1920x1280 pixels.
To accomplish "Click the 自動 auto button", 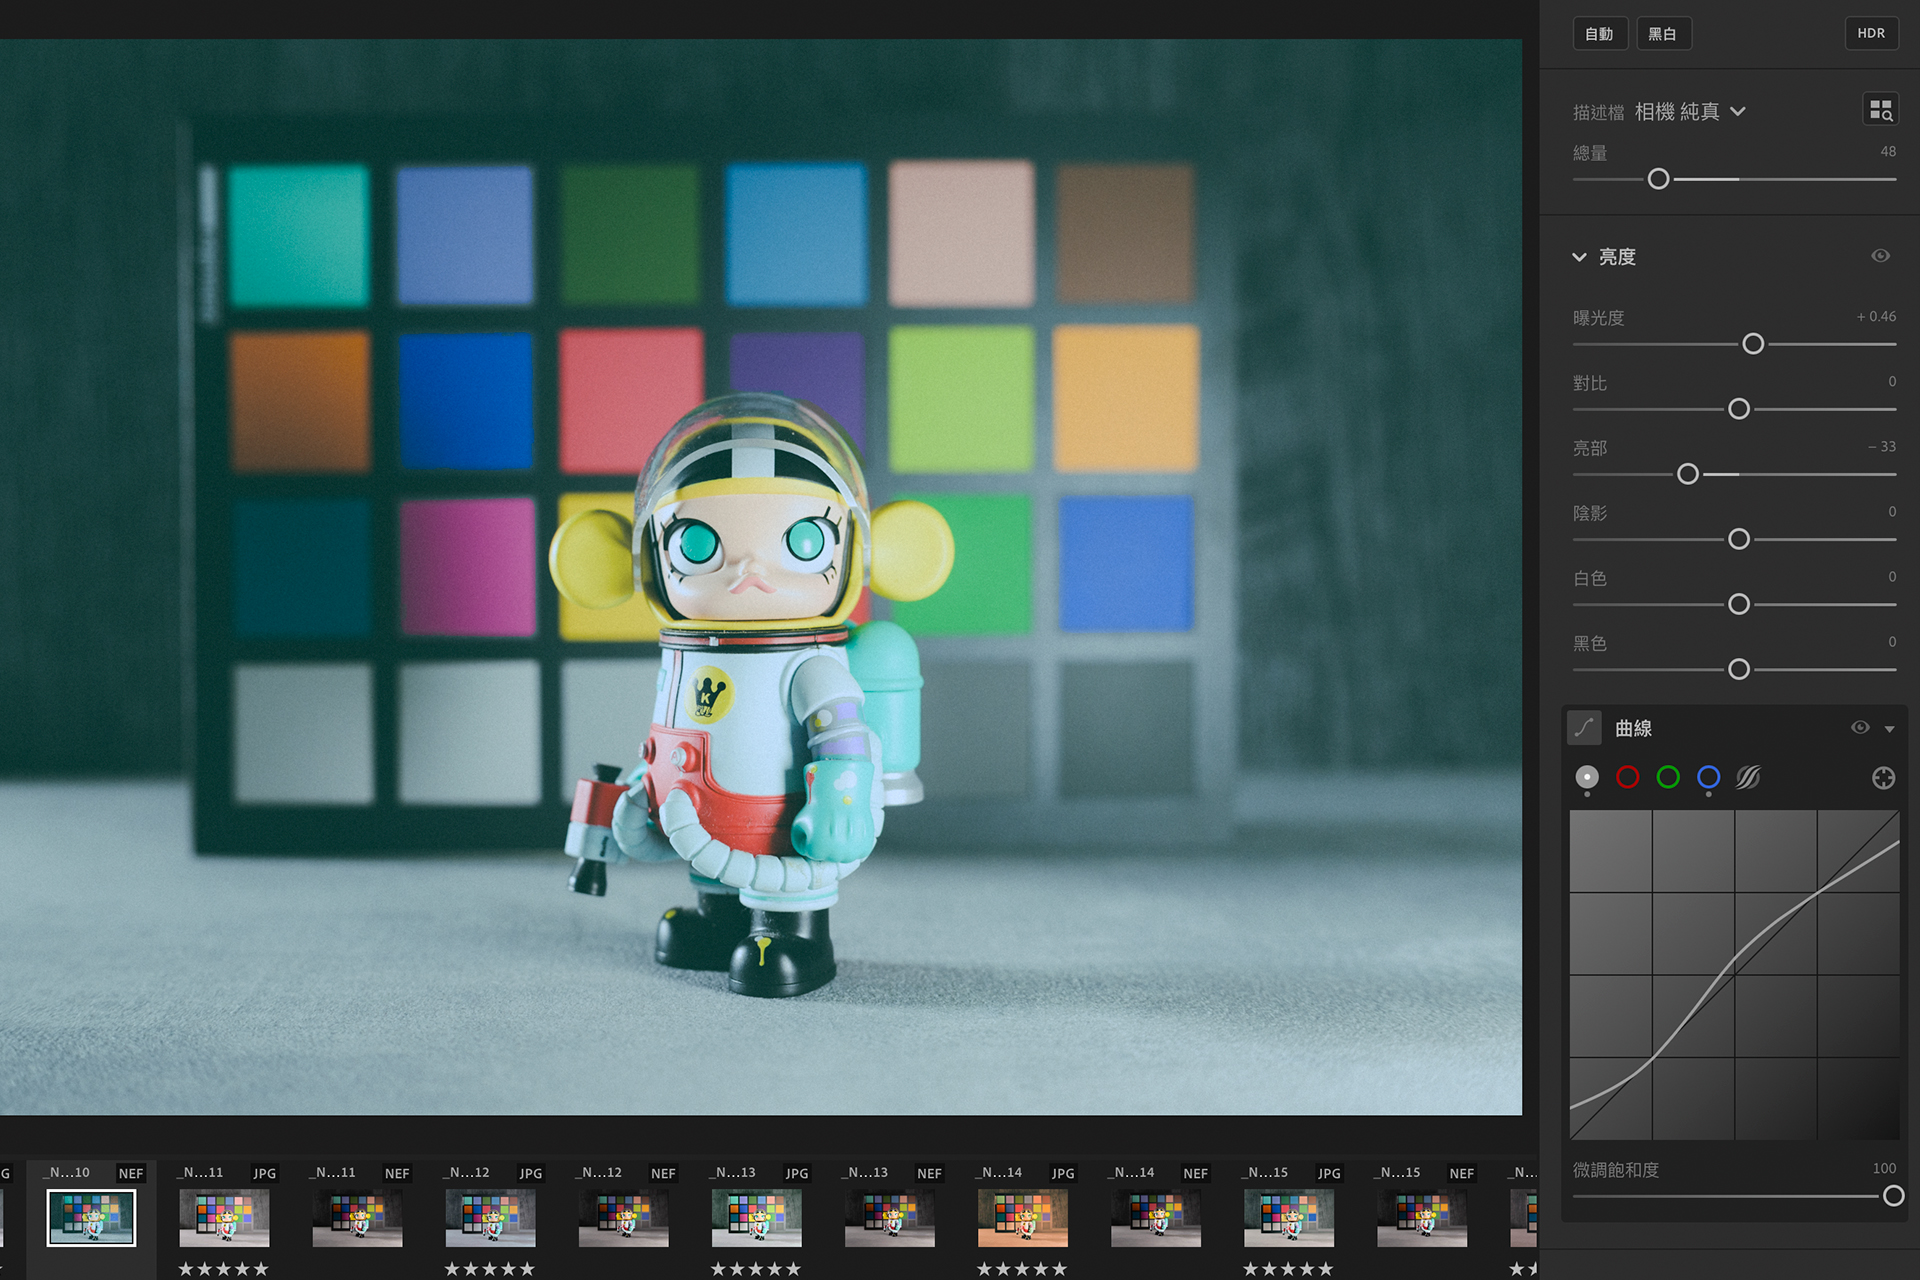I will click(x=1599, y=34).
